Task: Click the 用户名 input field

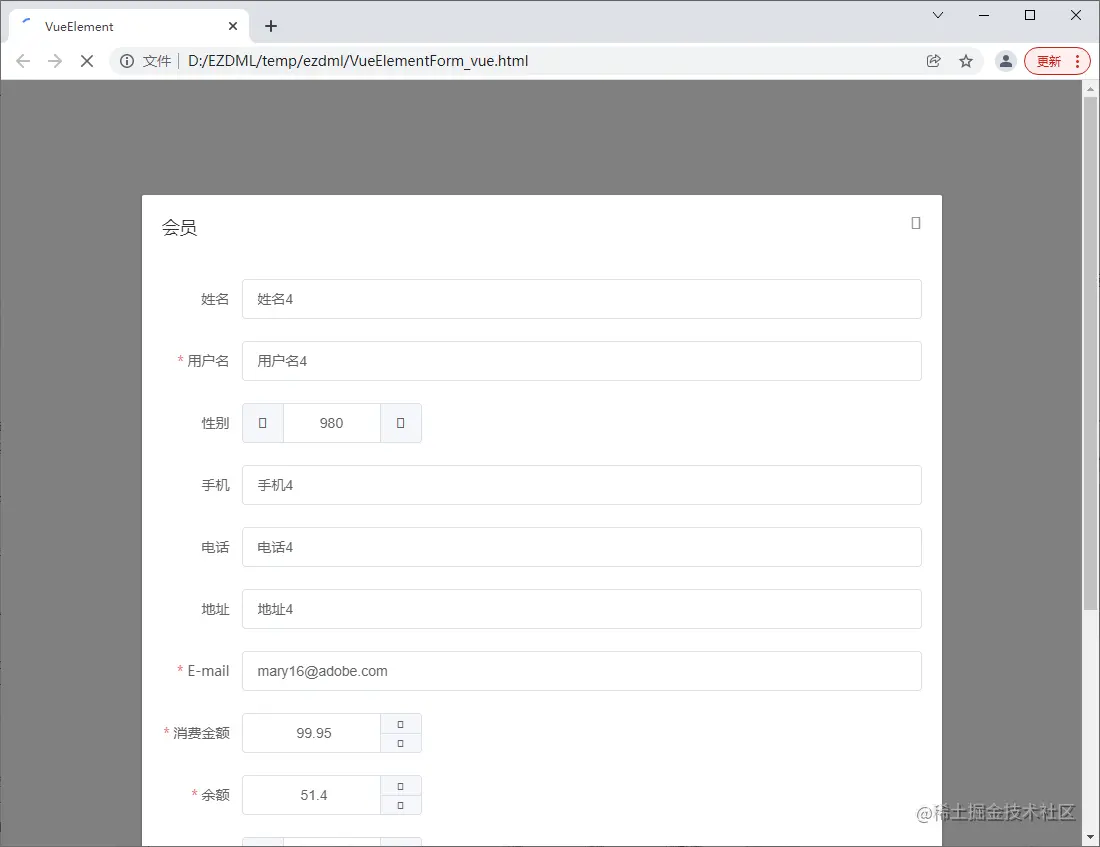Action: [x=582, y=361]
